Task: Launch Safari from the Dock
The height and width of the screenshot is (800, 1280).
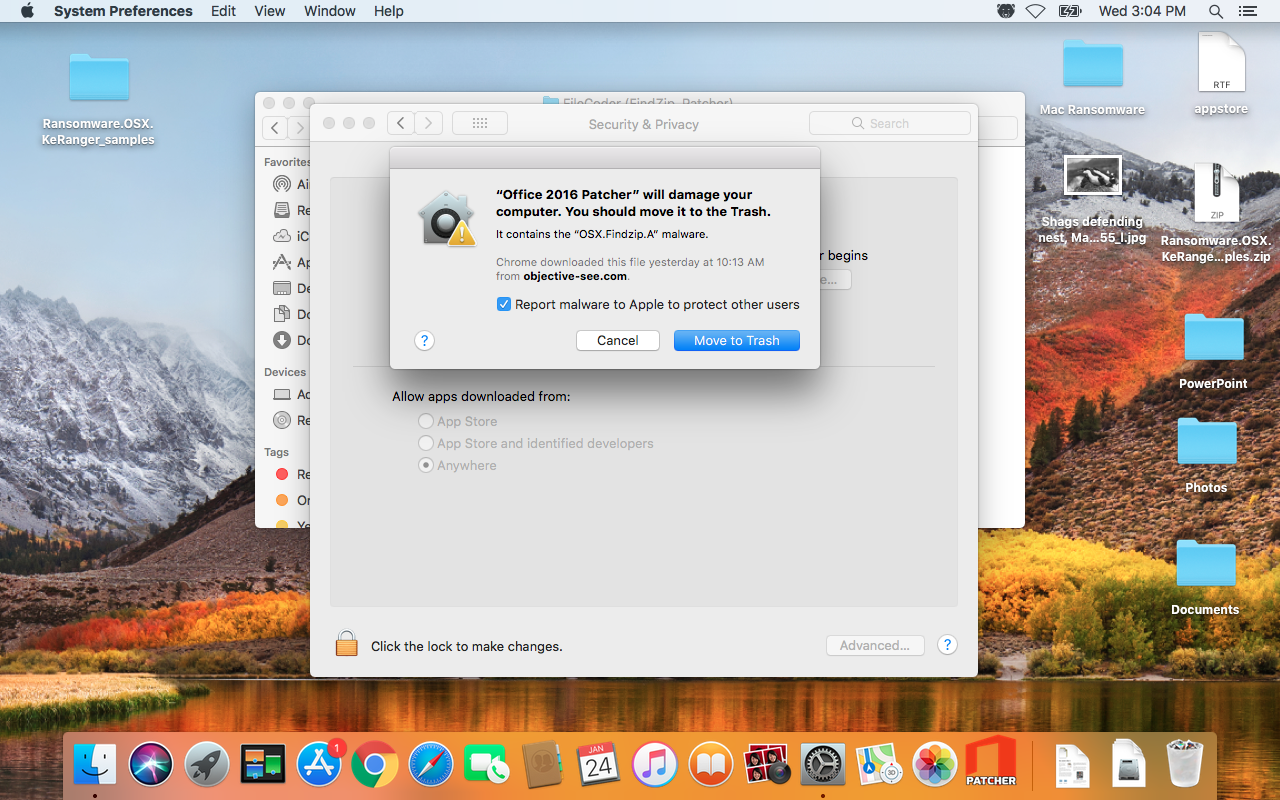Action: [431, 765]
